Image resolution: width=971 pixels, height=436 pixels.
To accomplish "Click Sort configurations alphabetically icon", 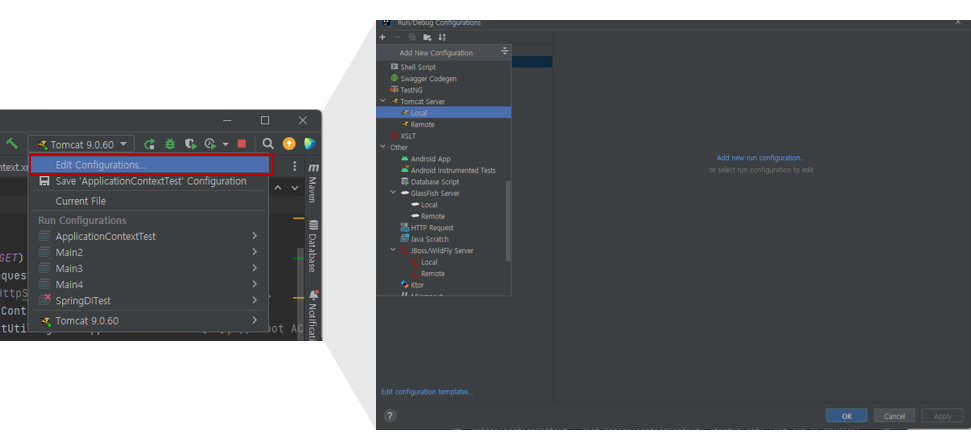I will point(442,37).
